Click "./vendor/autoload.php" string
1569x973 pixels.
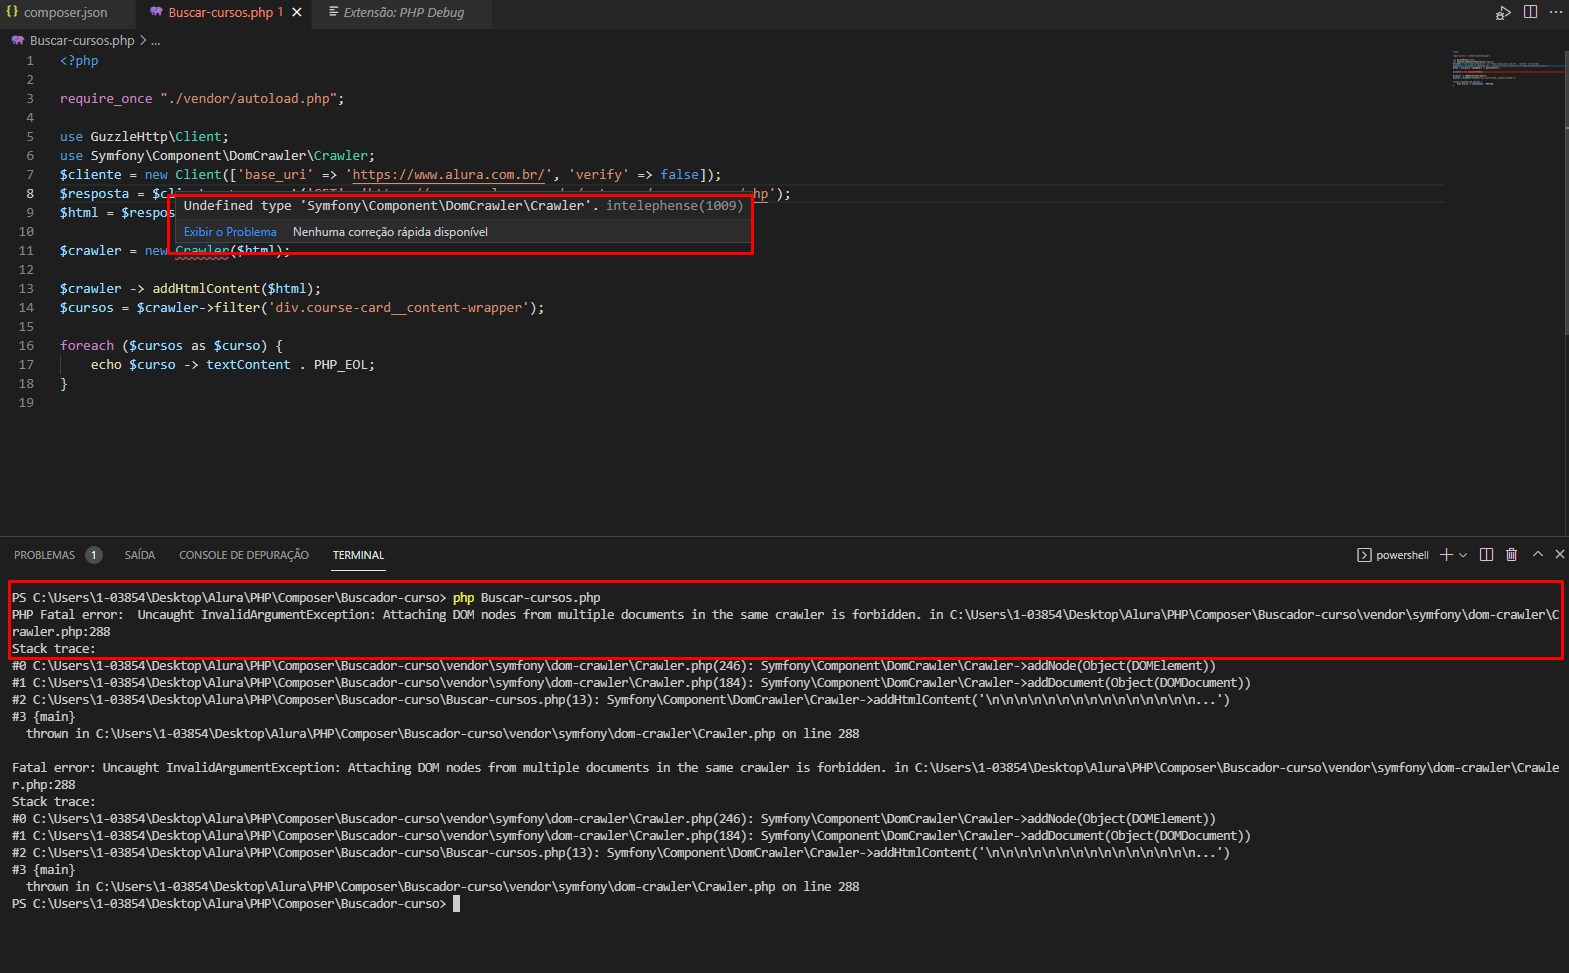point(248,99)
